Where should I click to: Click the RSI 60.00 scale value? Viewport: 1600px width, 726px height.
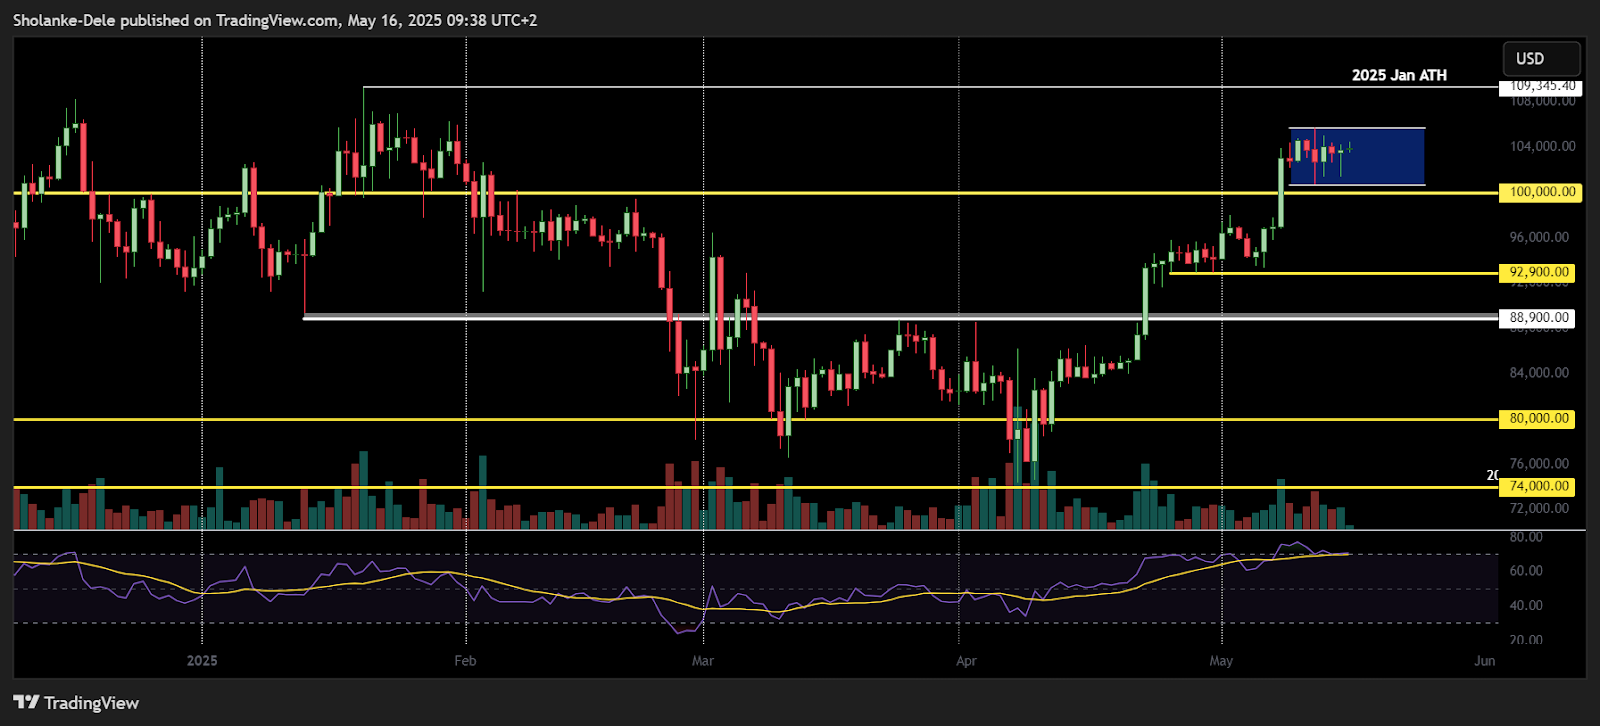click(1526, 571)
